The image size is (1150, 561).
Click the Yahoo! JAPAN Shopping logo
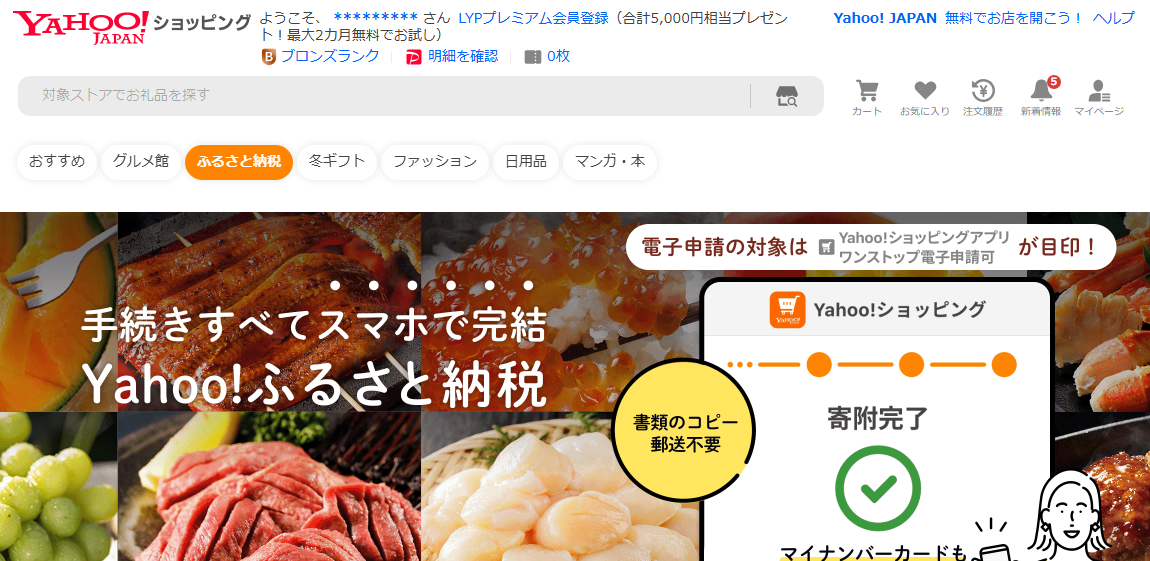pos(132,28)
